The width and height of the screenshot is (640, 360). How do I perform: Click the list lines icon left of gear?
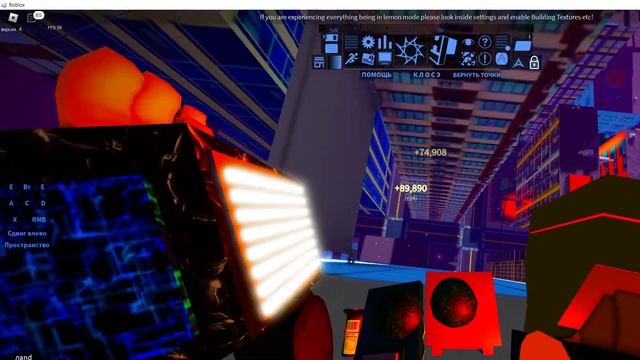[x=351, y=42]
